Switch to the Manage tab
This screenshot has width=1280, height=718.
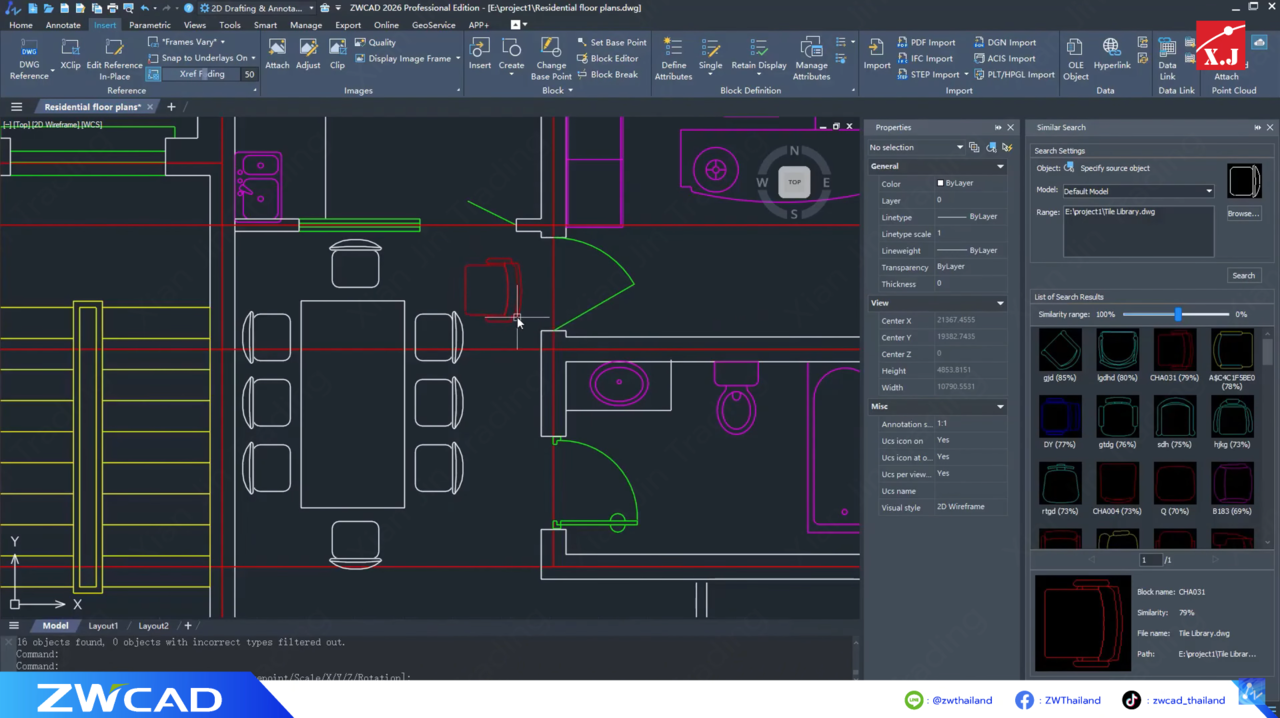point(306,25)
